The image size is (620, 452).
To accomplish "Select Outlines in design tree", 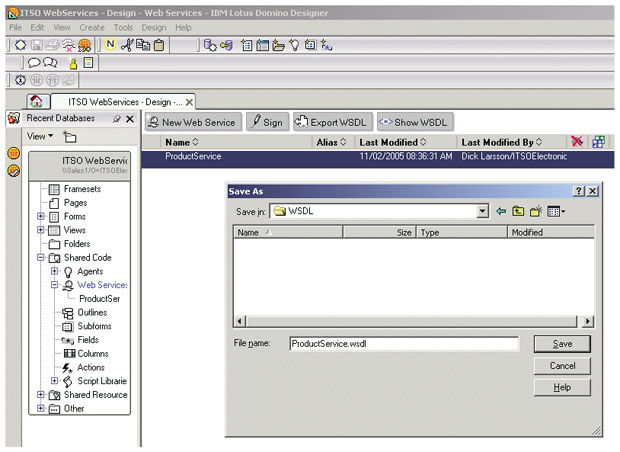I will pos(92,312).
